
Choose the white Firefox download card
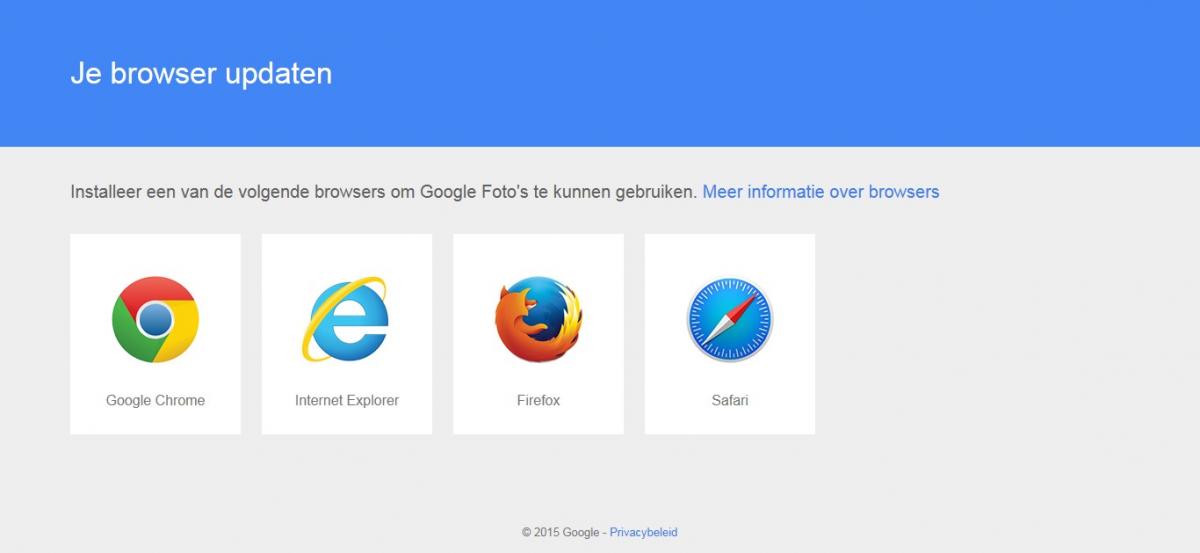[538, 334]
